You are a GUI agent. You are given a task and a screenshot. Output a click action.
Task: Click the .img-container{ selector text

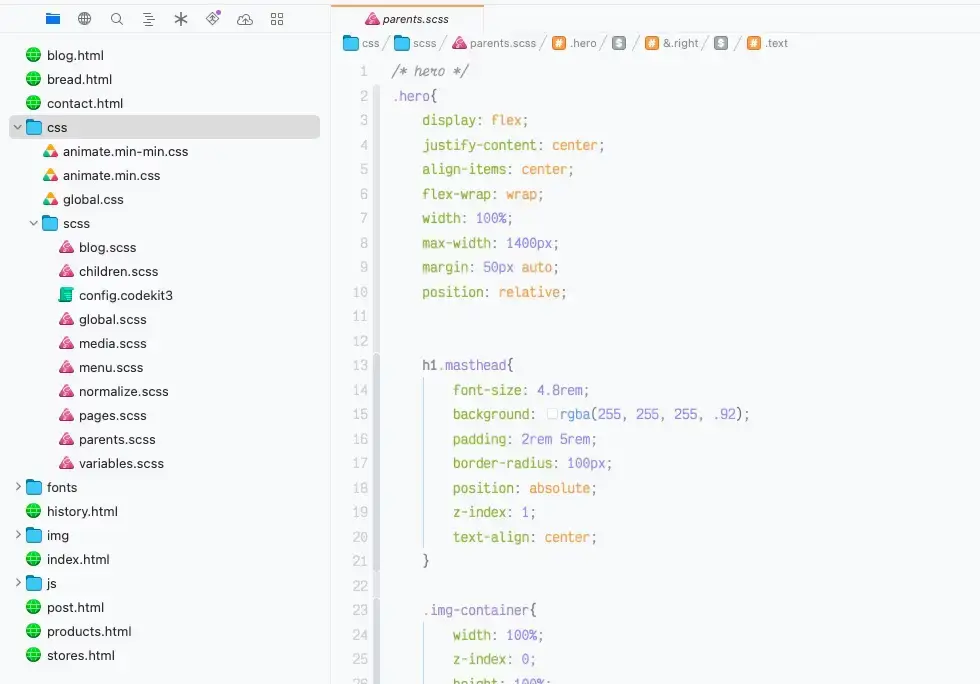point(479,610)
